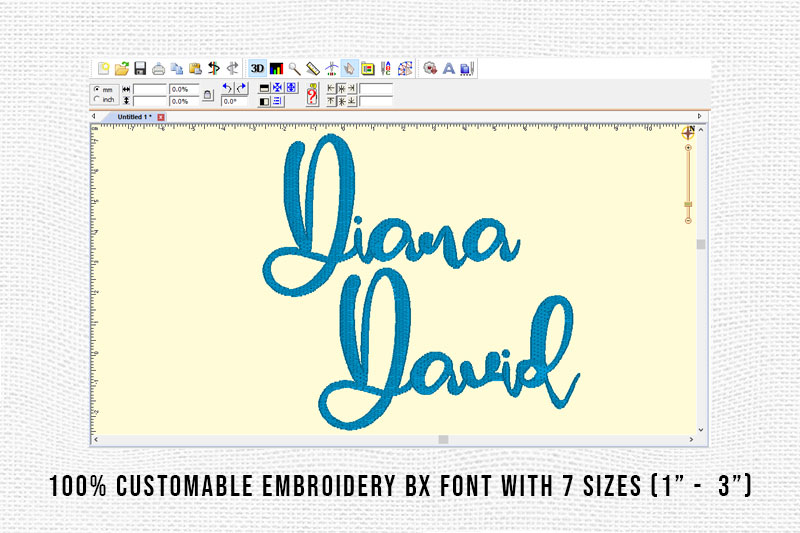Select the magnifying glass zoom tool
800x533 pixels.
pos(294,68)
